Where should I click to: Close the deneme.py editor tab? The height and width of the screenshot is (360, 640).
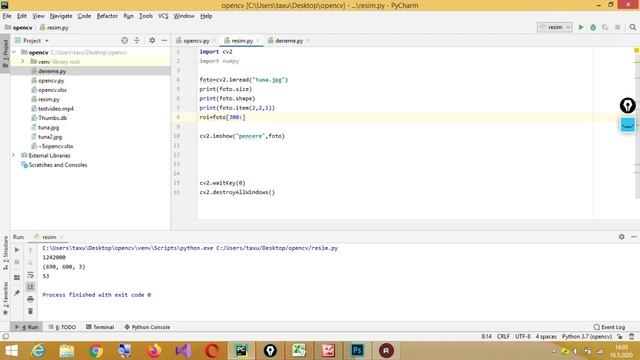pos(308,41)
